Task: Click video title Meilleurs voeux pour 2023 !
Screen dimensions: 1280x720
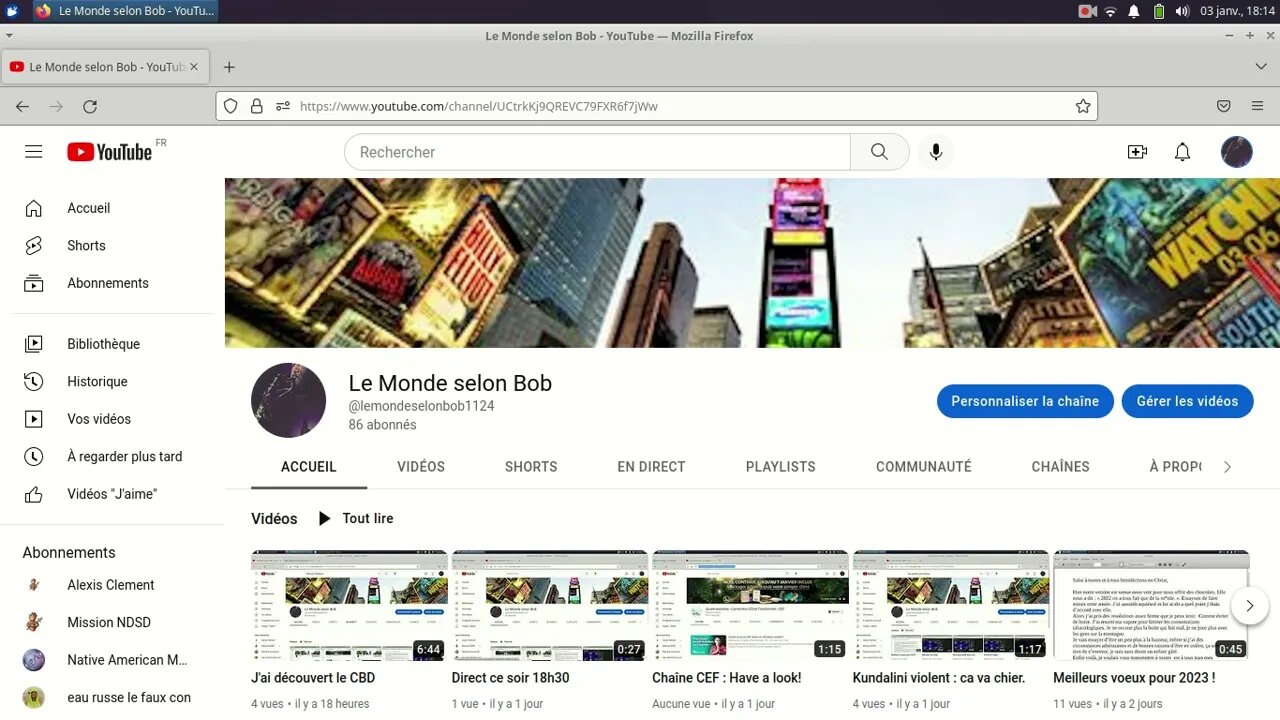Action: (1134, 678)
